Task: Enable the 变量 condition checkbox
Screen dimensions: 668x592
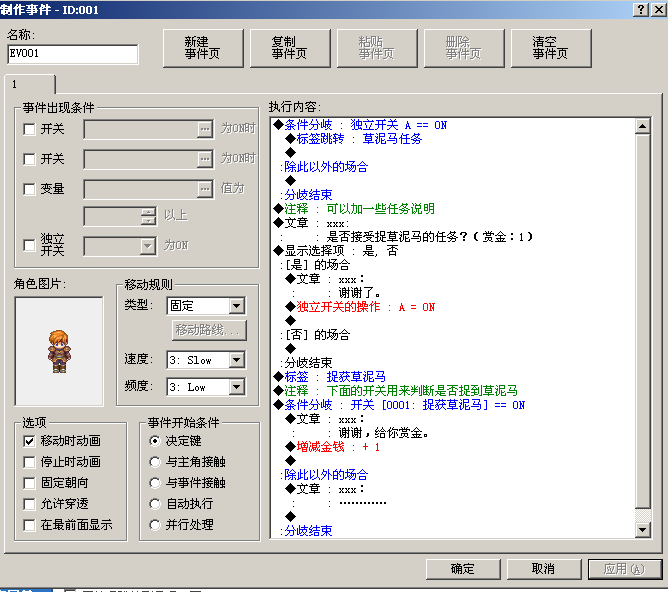Action: click(29, 189)
